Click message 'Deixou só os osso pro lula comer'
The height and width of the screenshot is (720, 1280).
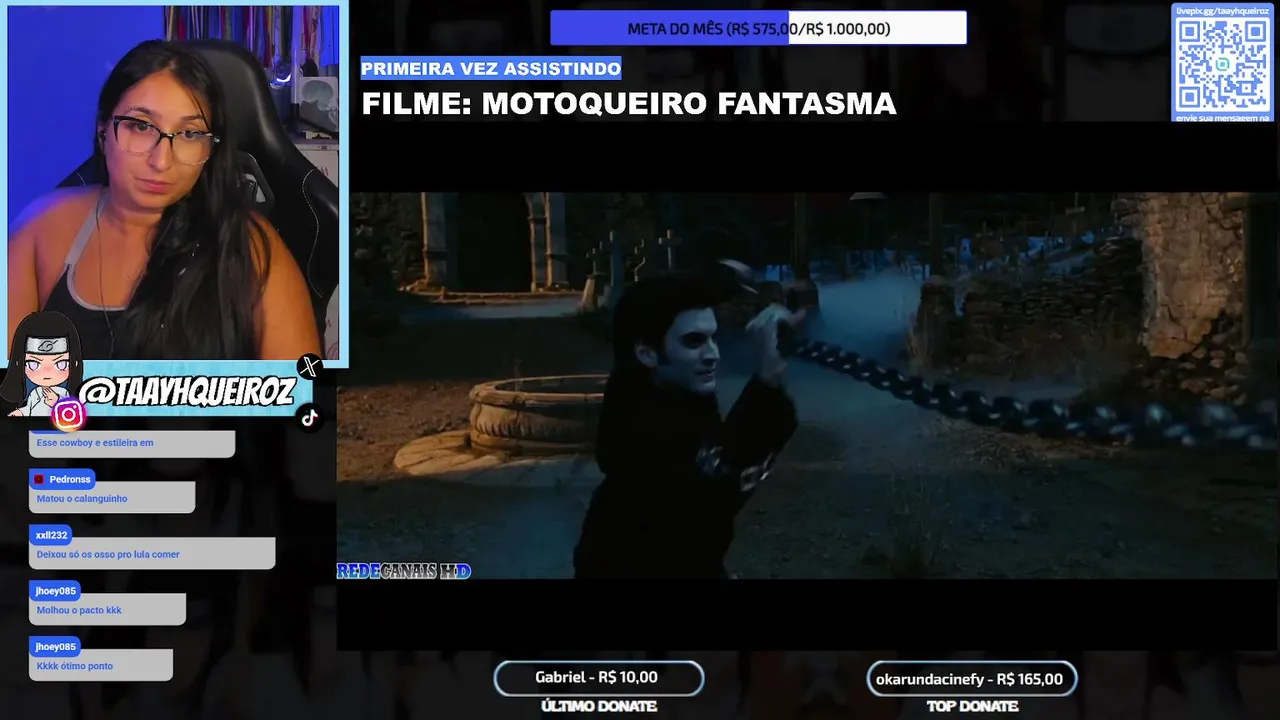[x=108, y=554]
